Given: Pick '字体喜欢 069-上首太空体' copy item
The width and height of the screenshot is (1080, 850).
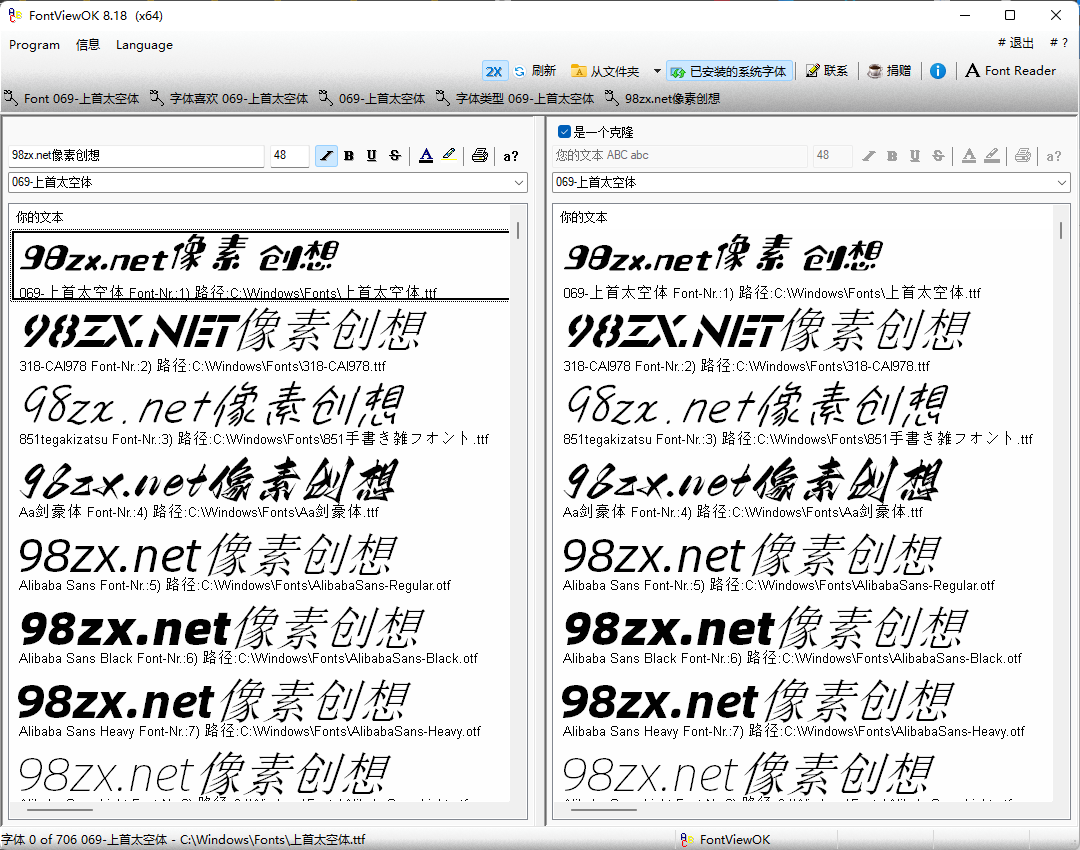Looking at the screenshot, I should 229,99.
